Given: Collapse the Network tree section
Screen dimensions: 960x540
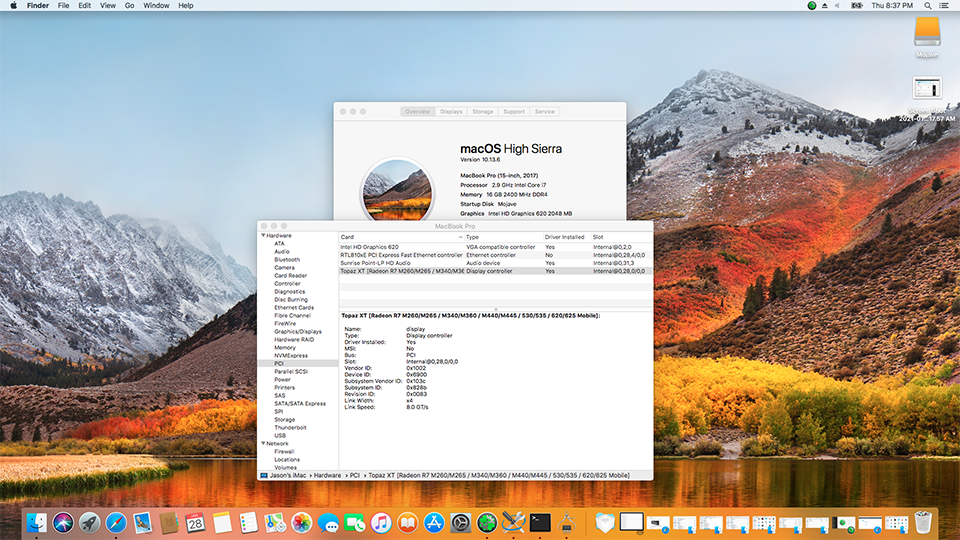Looking at the screenshot, I should coord(263,443).
